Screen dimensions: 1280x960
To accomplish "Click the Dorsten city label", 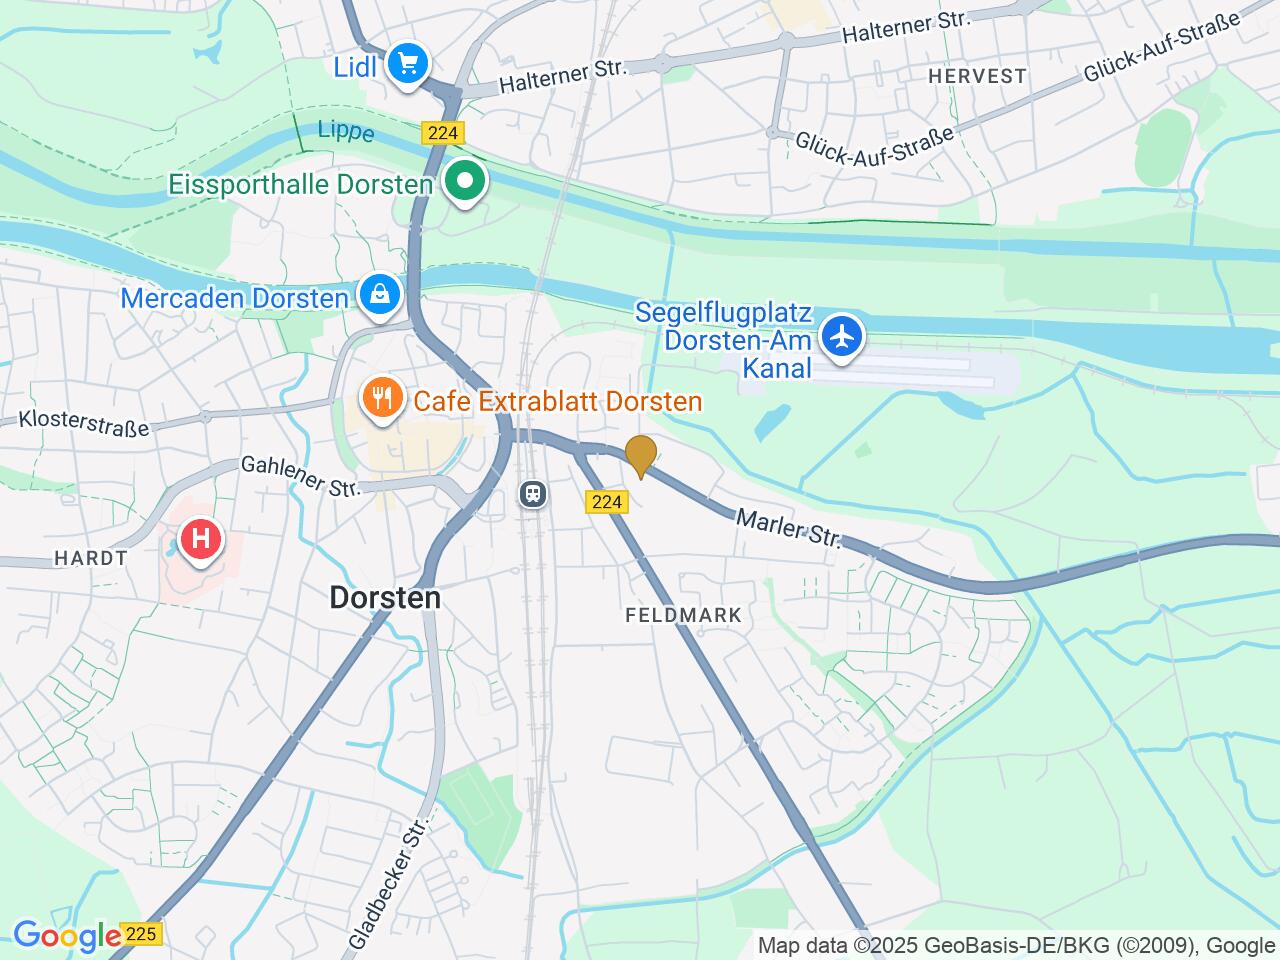I will 385,598.
